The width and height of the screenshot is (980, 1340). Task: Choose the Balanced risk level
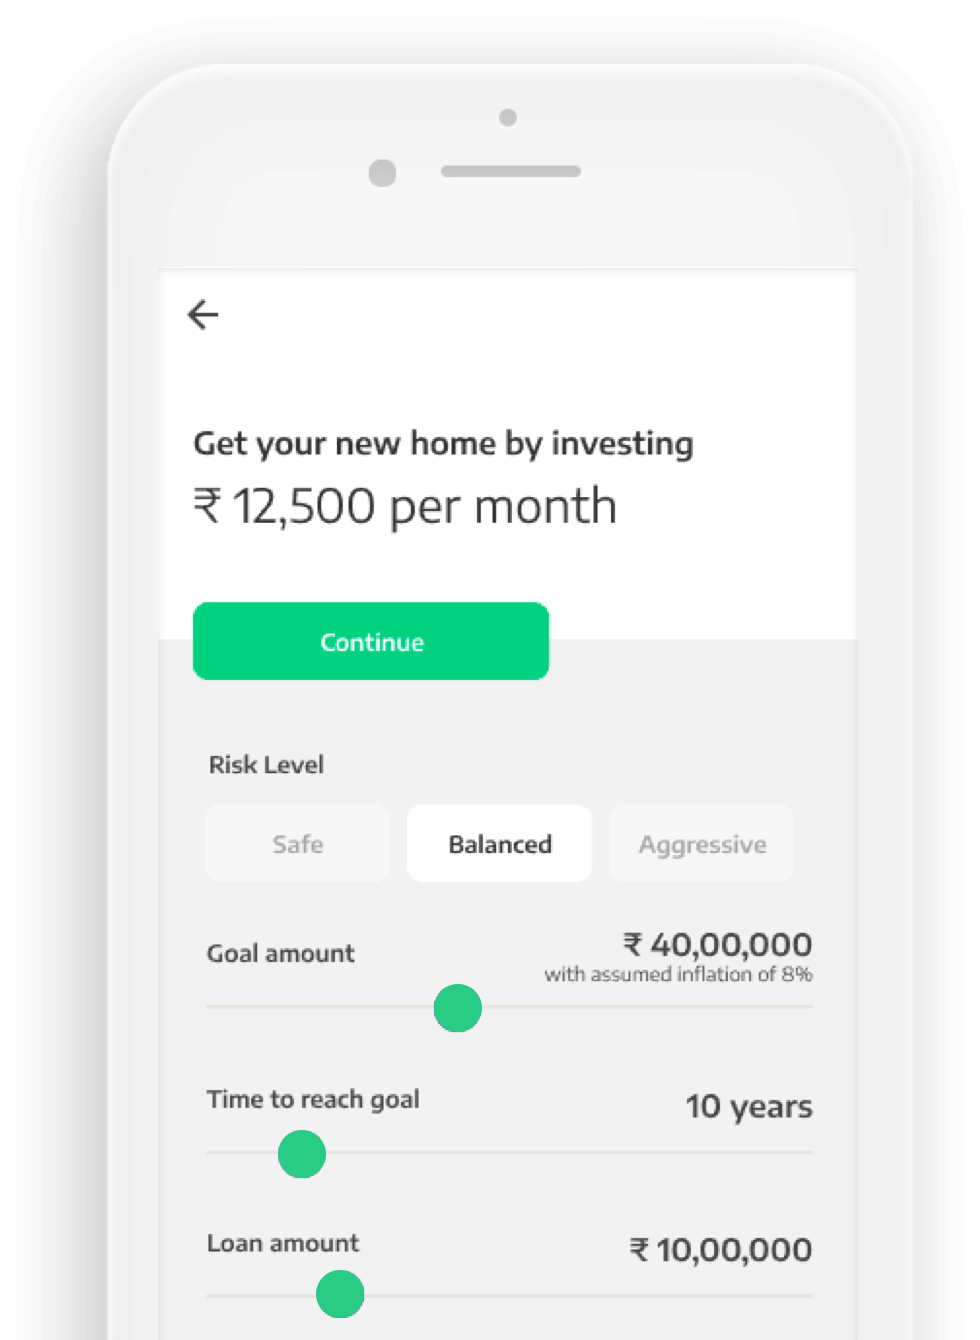tap(499, 844)
